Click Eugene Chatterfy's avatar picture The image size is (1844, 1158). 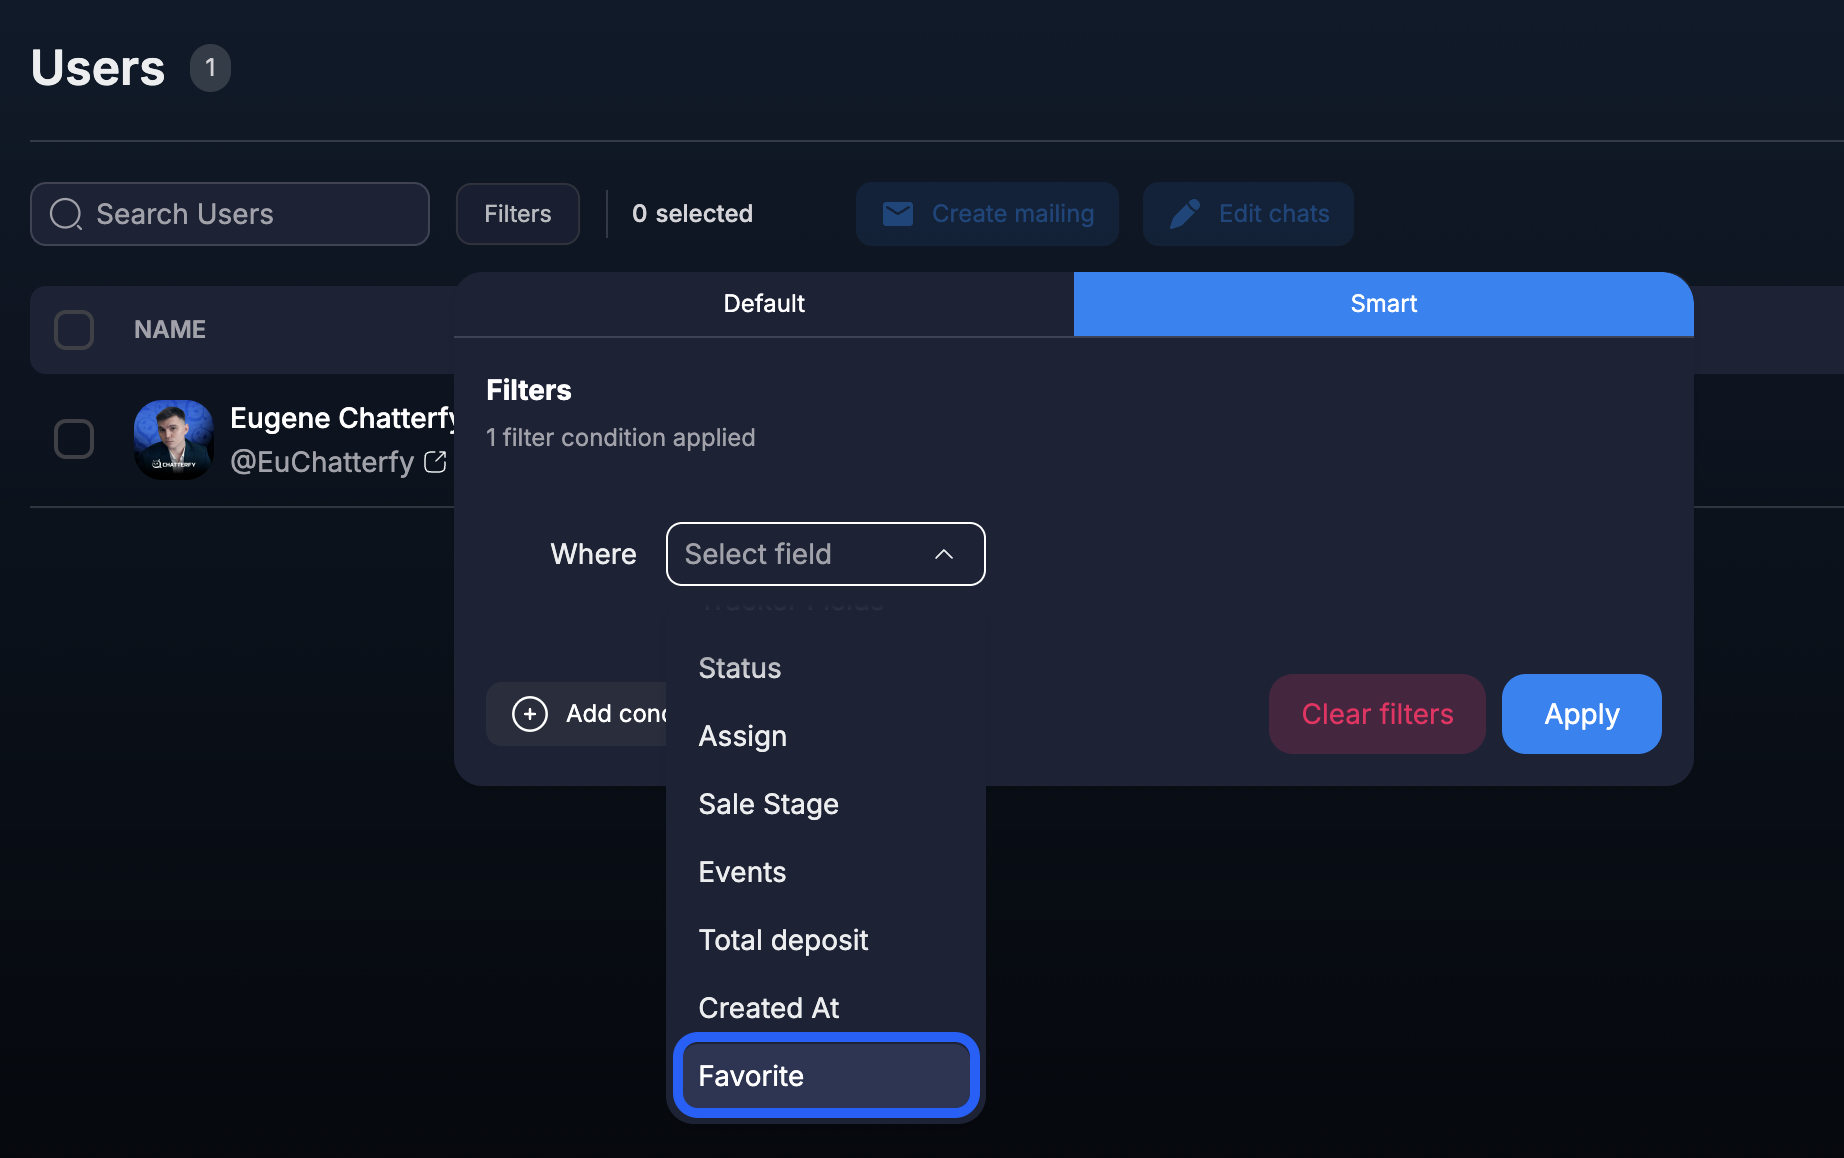click(x=174, y=440)
